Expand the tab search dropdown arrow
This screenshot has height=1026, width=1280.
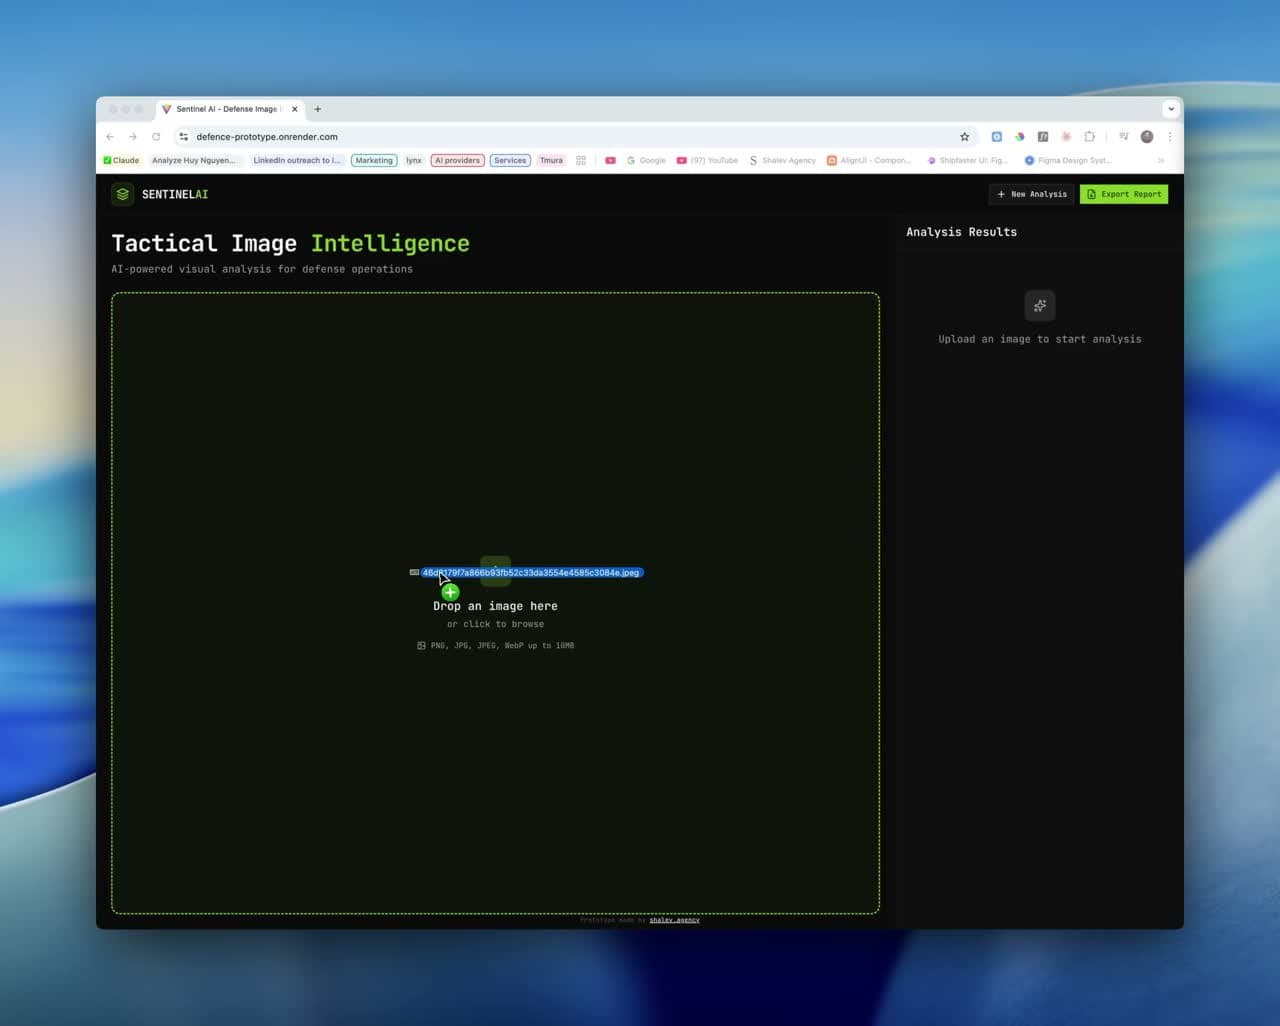(x=1170, y=109)
